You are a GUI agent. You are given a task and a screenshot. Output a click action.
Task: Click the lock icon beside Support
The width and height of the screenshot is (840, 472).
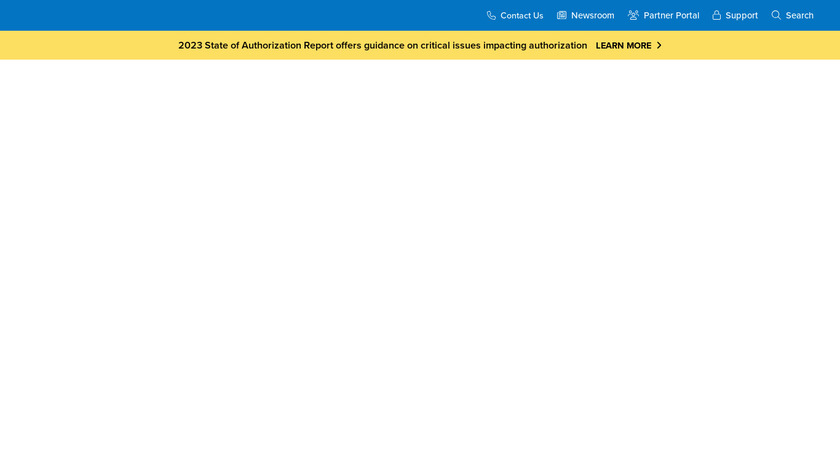(716, 15)
